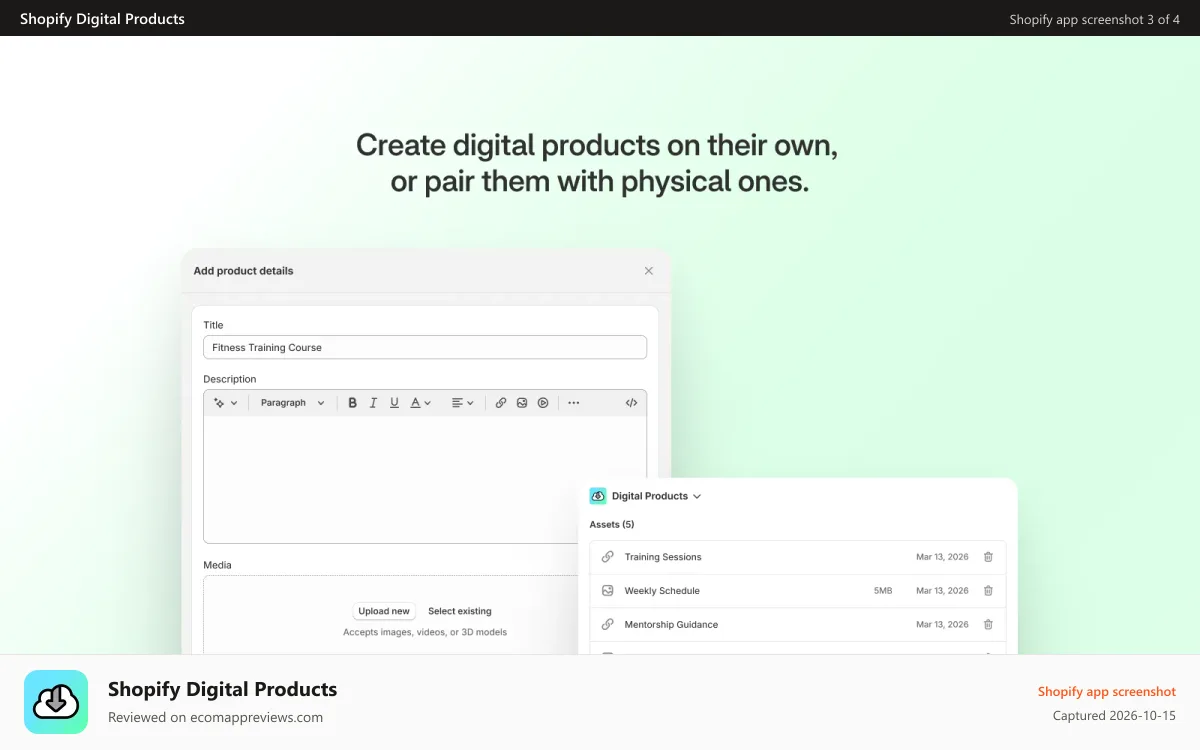Screen dimensions: 1200x750
Task: Click Shopify app screenshot 3 of 4 label
Action: click(1094, 19)
